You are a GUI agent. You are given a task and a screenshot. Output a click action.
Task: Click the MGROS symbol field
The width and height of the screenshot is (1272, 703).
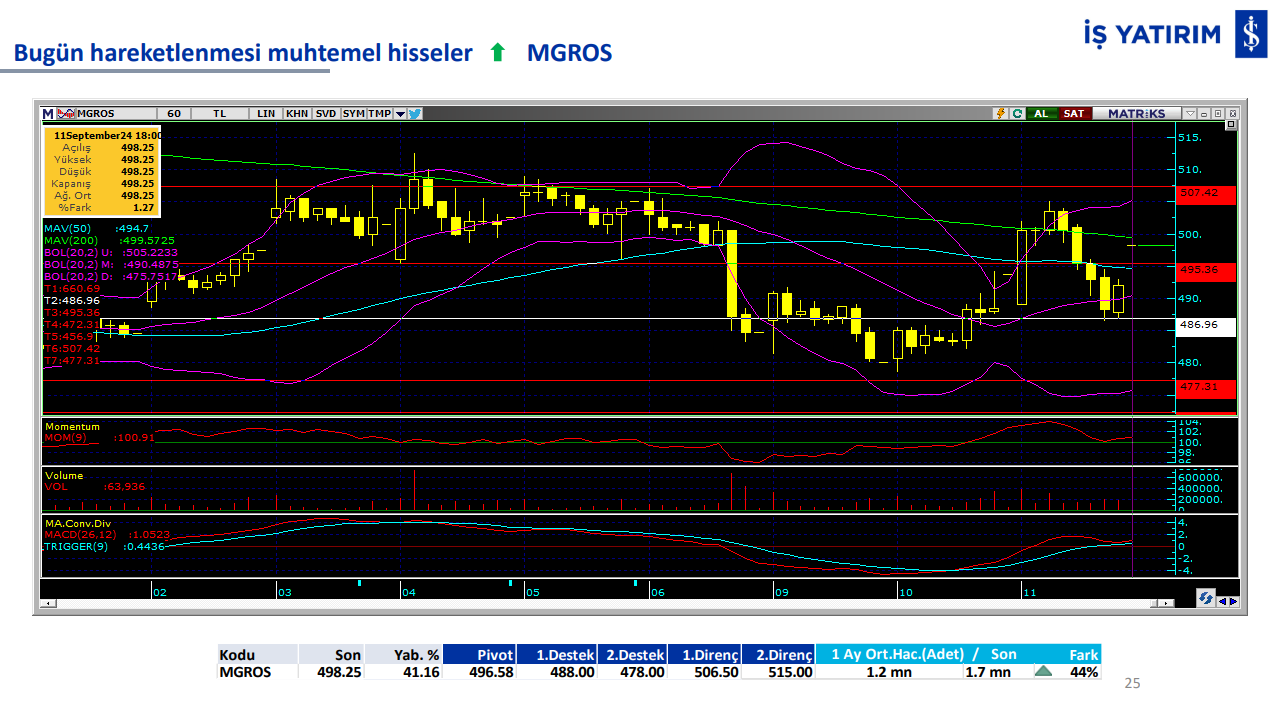(114, 113)
